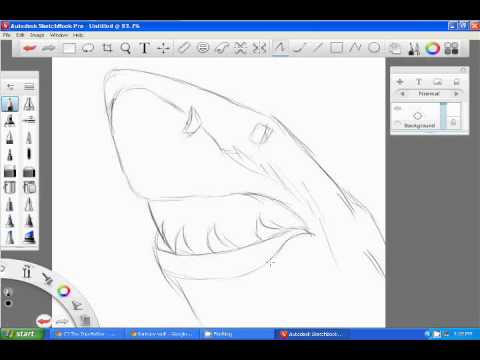Click the Undo arrow in the top toolbar
The width and height of the screenshot is (480, 360).
tap(29, 48)
